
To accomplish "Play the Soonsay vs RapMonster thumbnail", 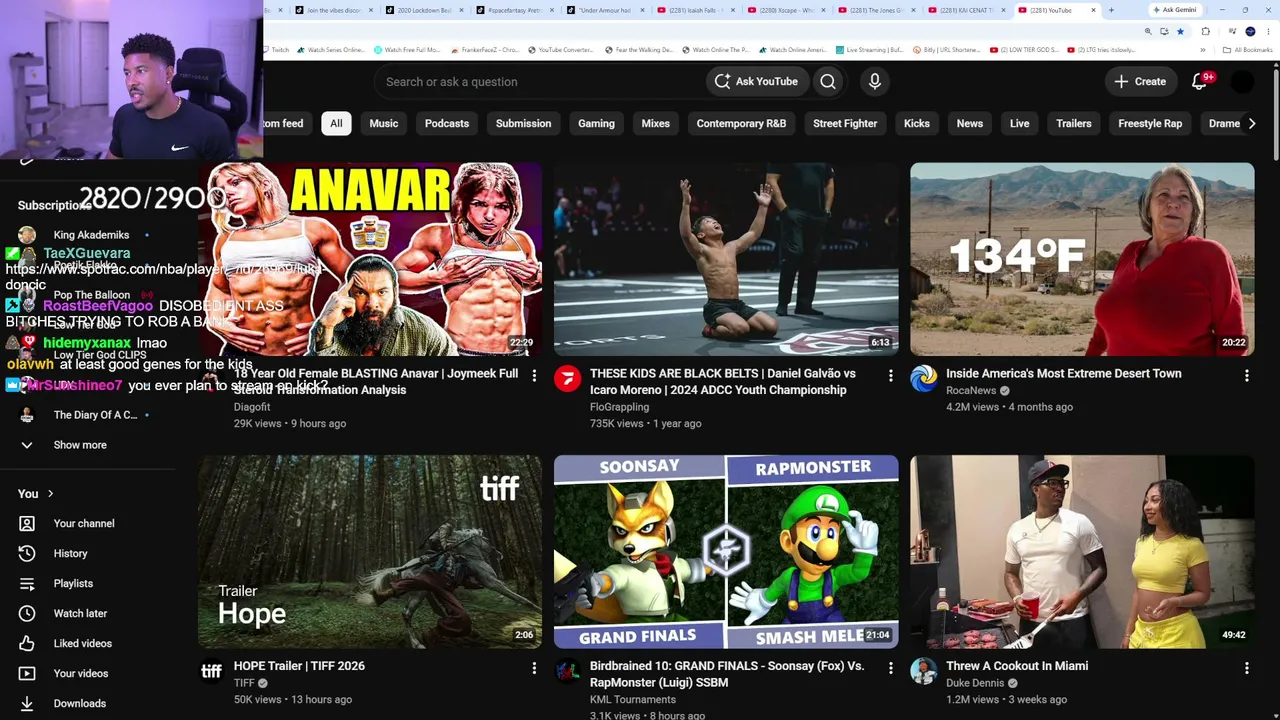I will [x=726, y=552].
